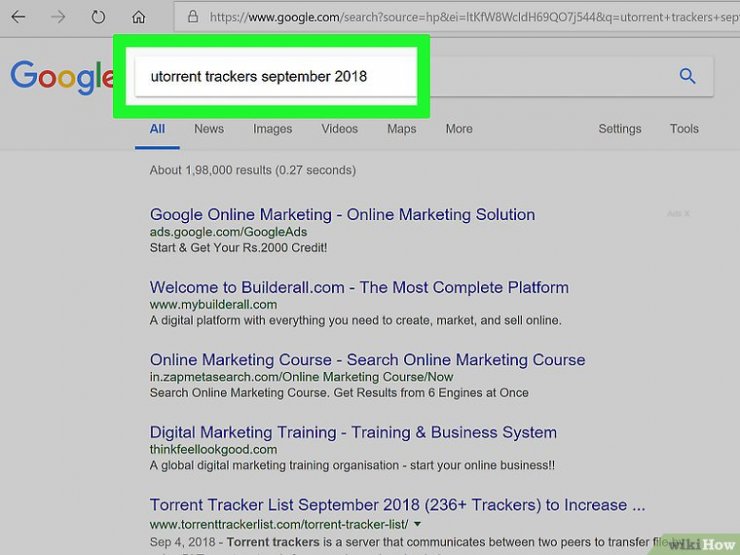
Task: Open Digital Marketing Training result
Action: [x=353, y=433]
